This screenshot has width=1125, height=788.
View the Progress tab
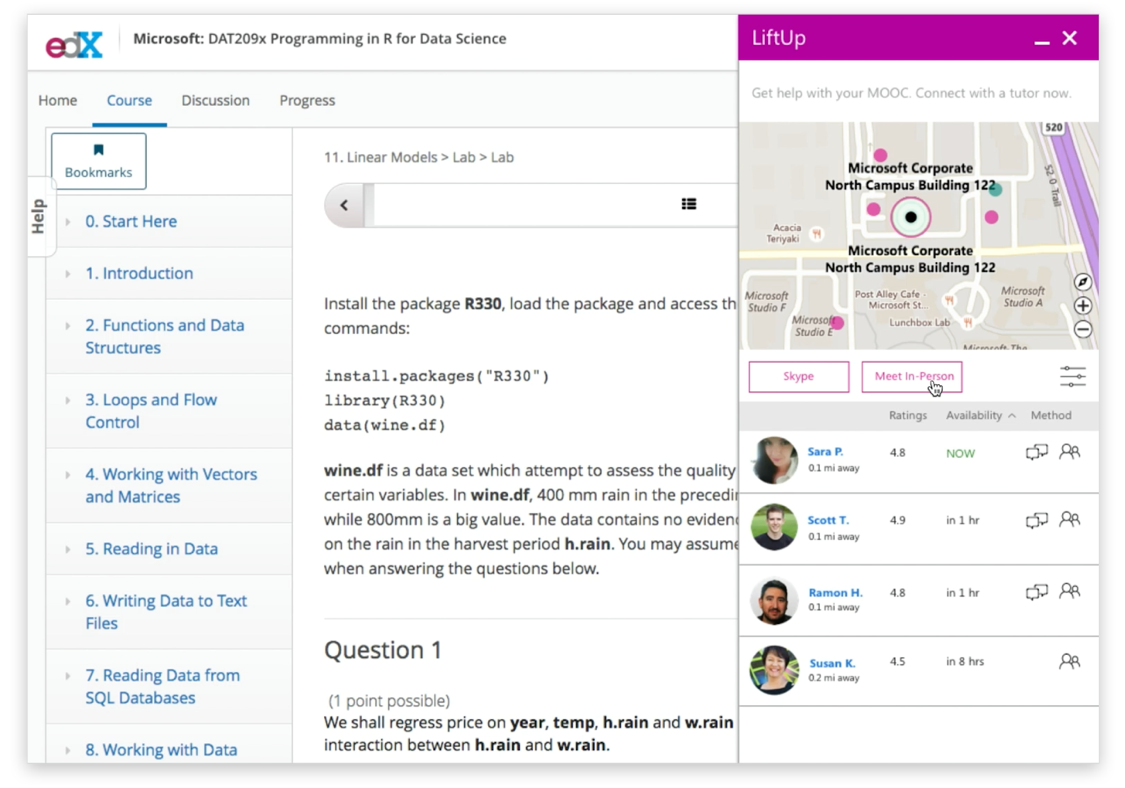click(x=307, y=100)
